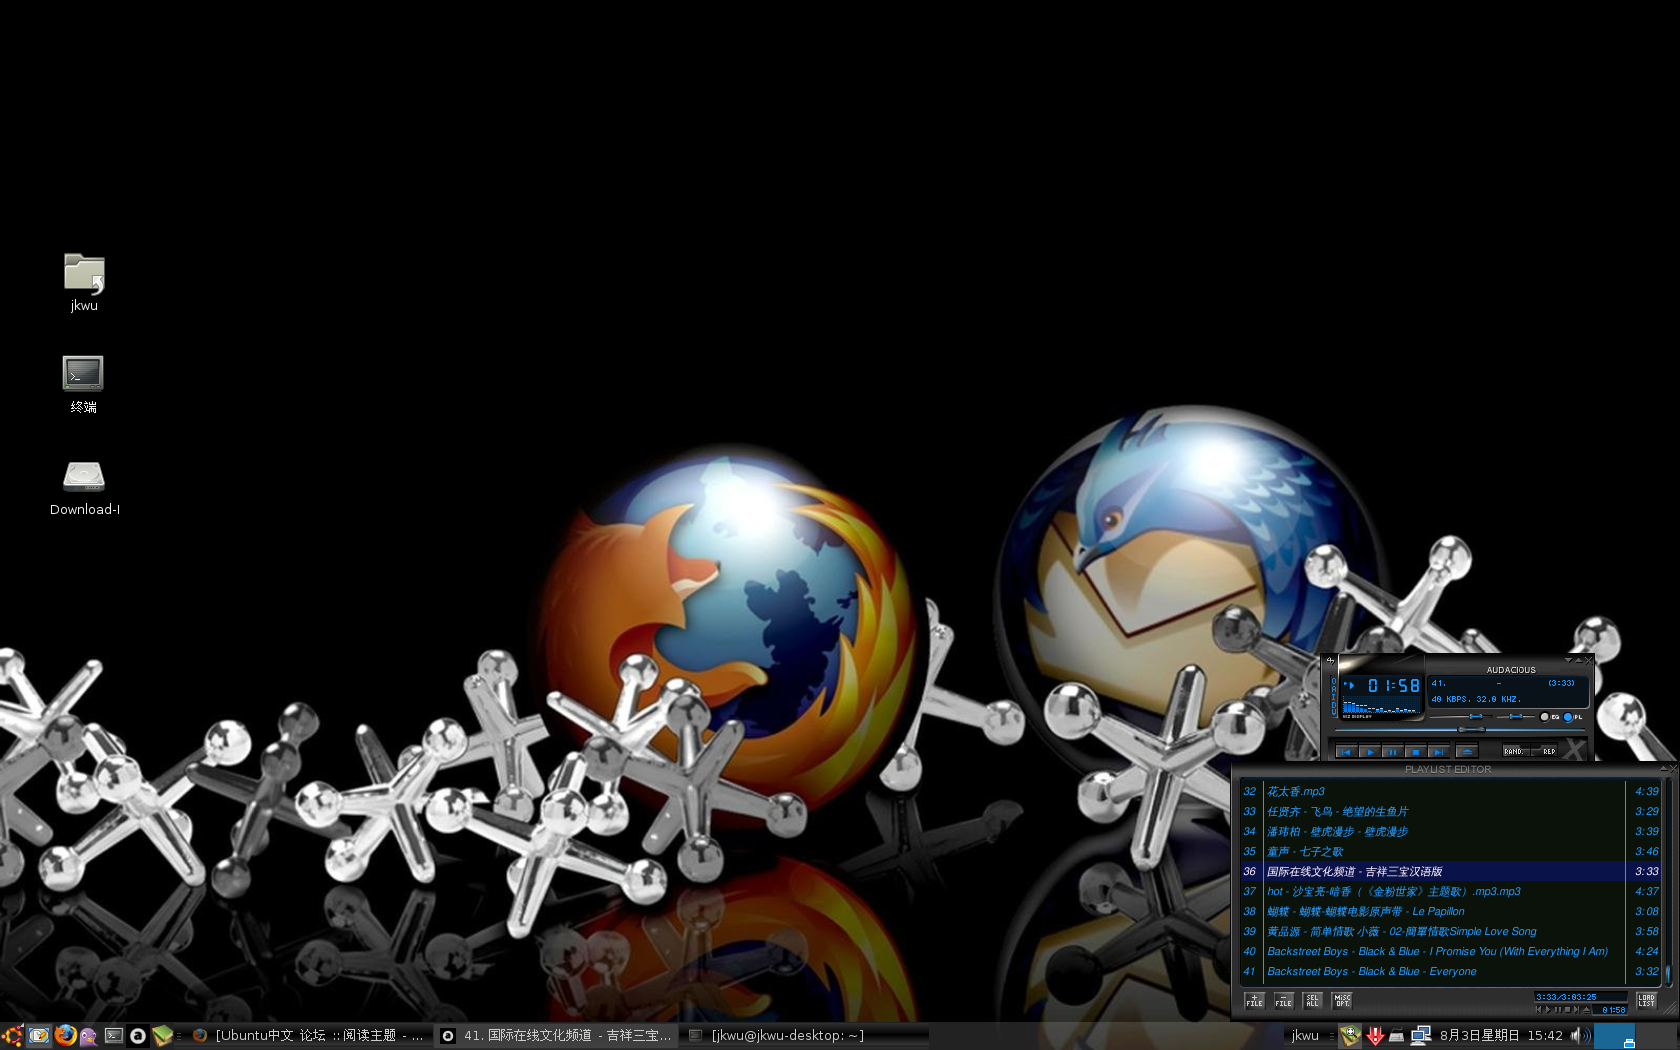Stop playback in Audacious main window

1416,752
